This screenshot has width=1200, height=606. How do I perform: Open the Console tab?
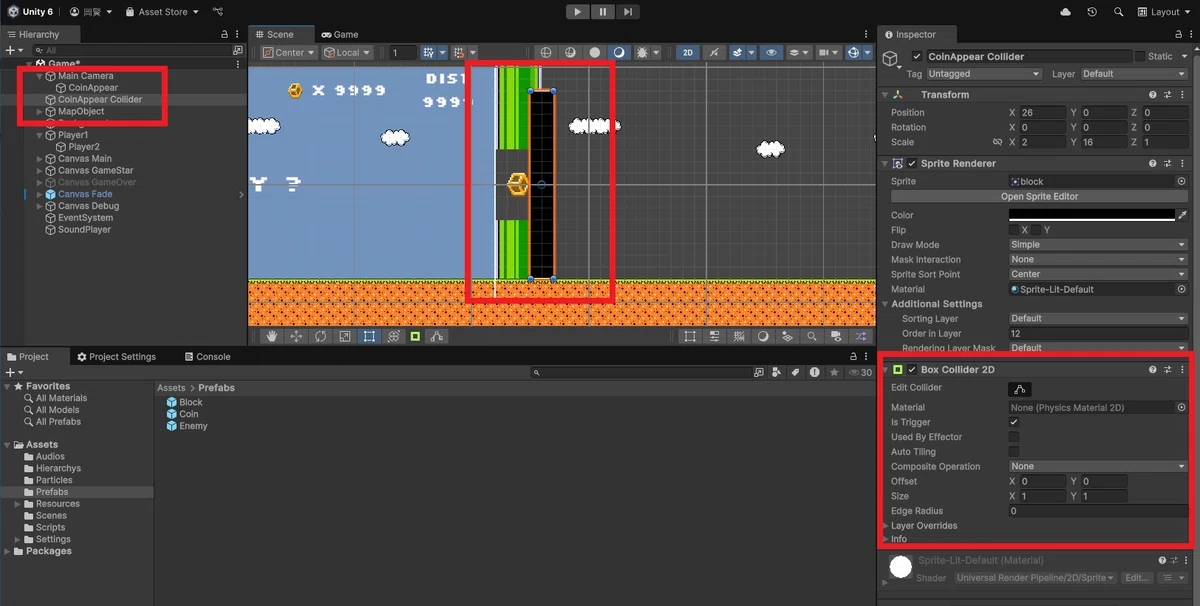(x=207, y=356)
